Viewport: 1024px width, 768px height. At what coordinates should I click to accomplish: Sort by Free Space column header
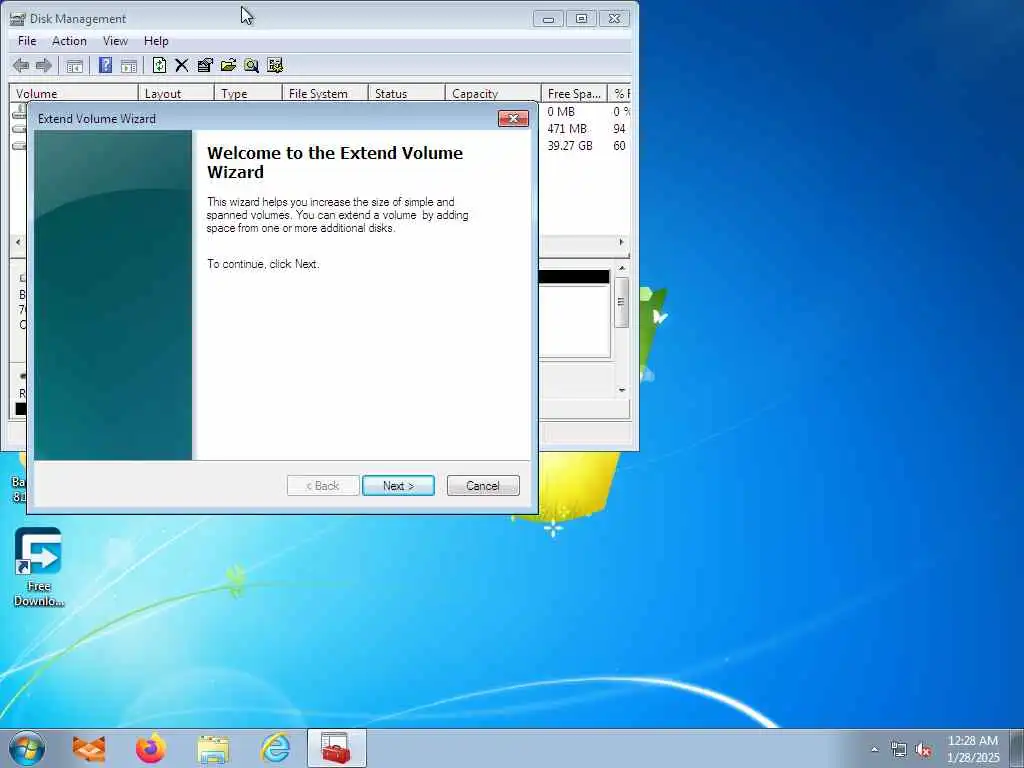574,93
